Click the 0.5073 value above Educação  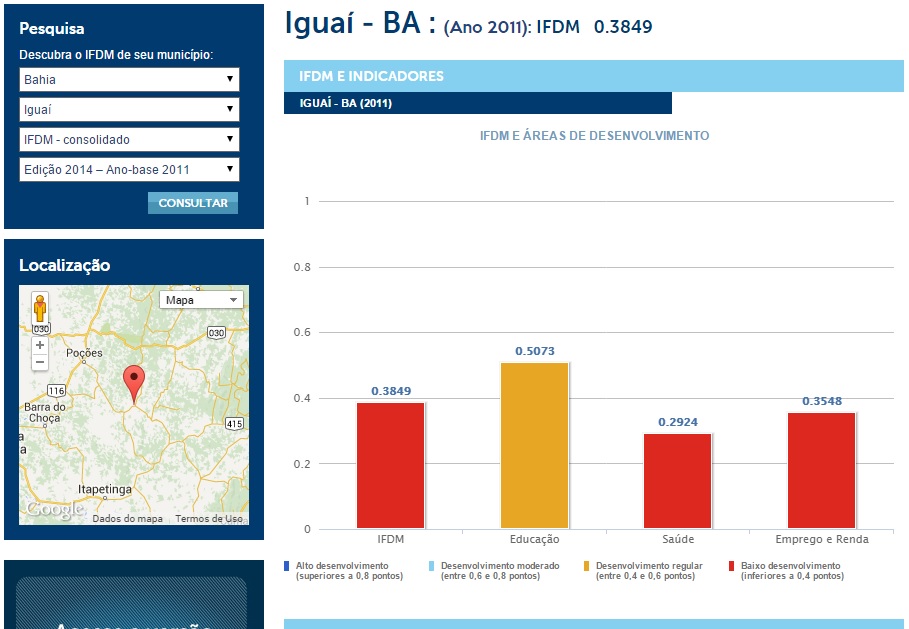[x=535, y=351]
